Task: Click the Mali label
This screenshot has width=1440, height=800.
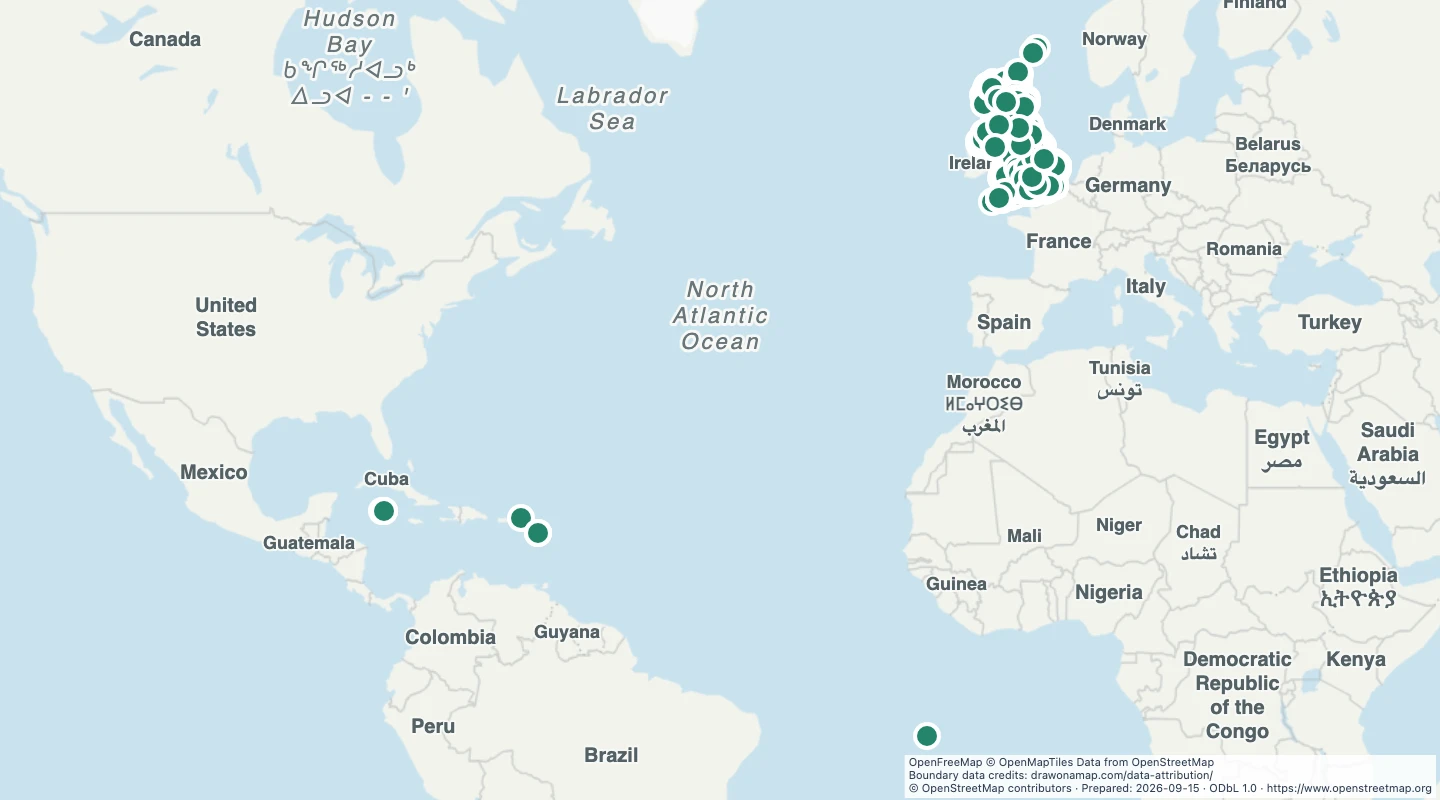Action: tap(1024, 536)
